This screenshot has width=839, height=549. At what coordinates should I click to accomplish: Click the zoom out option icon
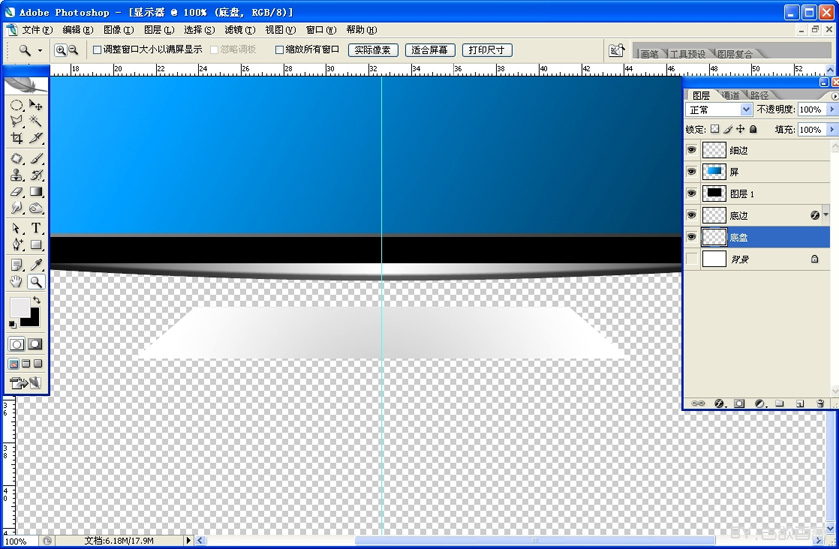point(73,50)
